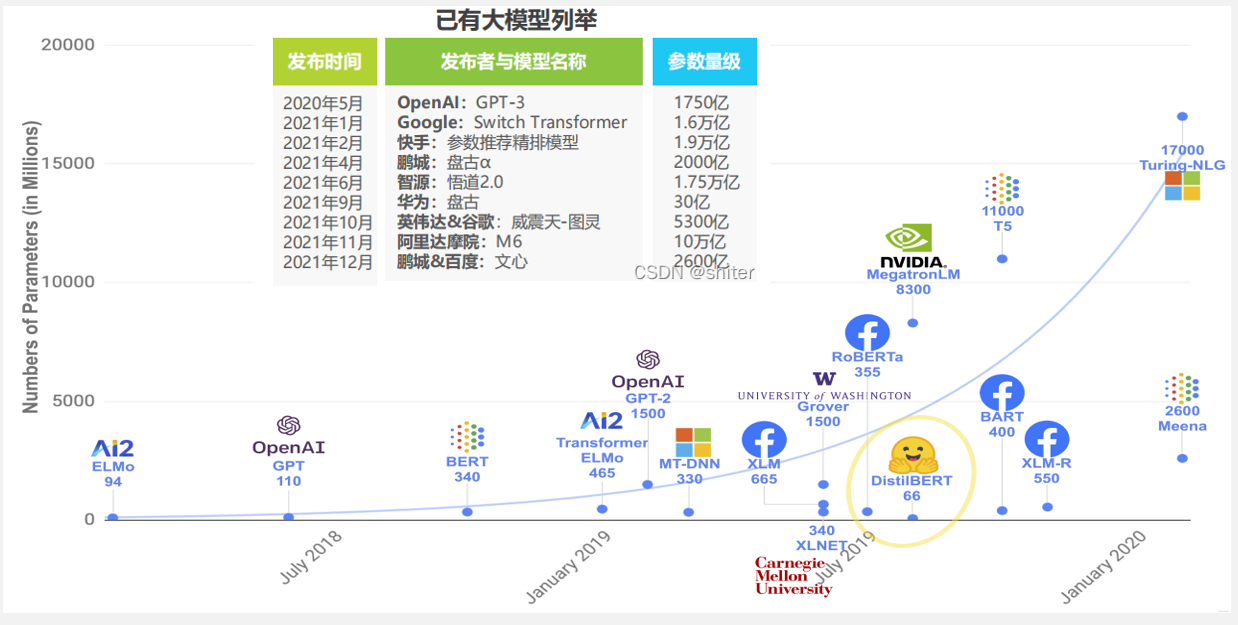
Task: Click the y-axis tick label 20000
Action: tap(68, 45)
